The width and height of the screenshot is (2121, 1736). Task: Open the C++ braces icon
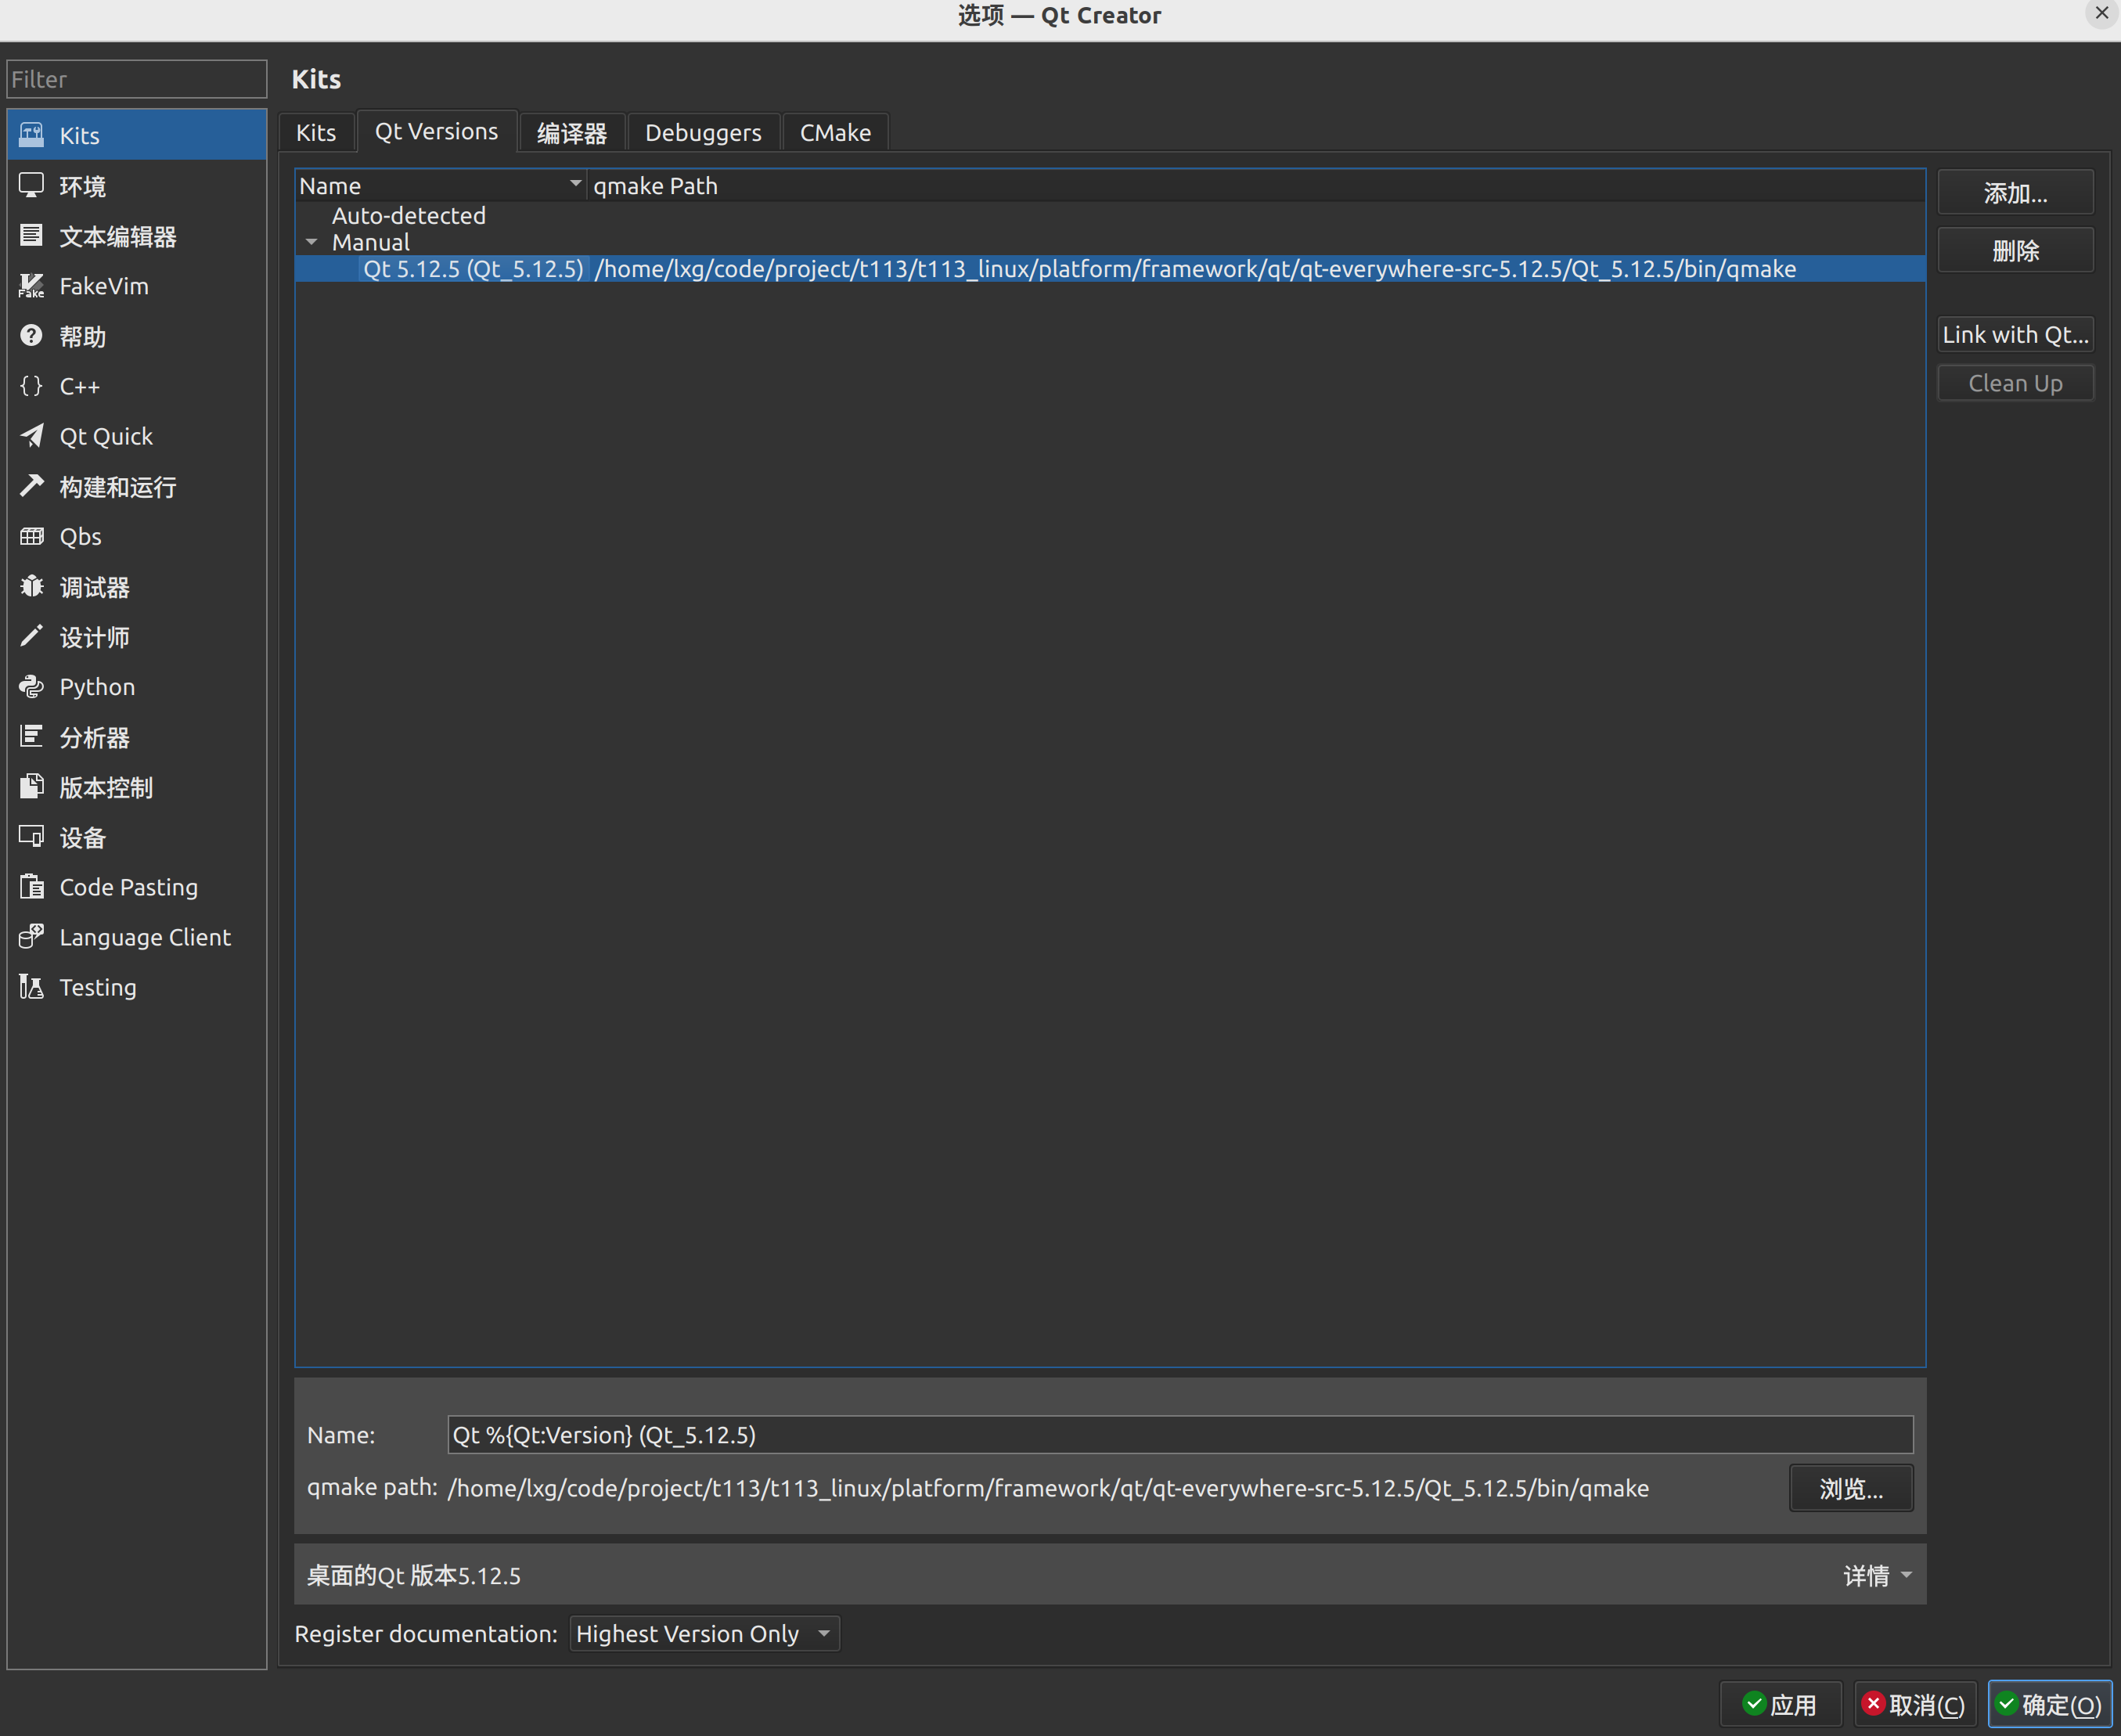click(x=32, y=386)
